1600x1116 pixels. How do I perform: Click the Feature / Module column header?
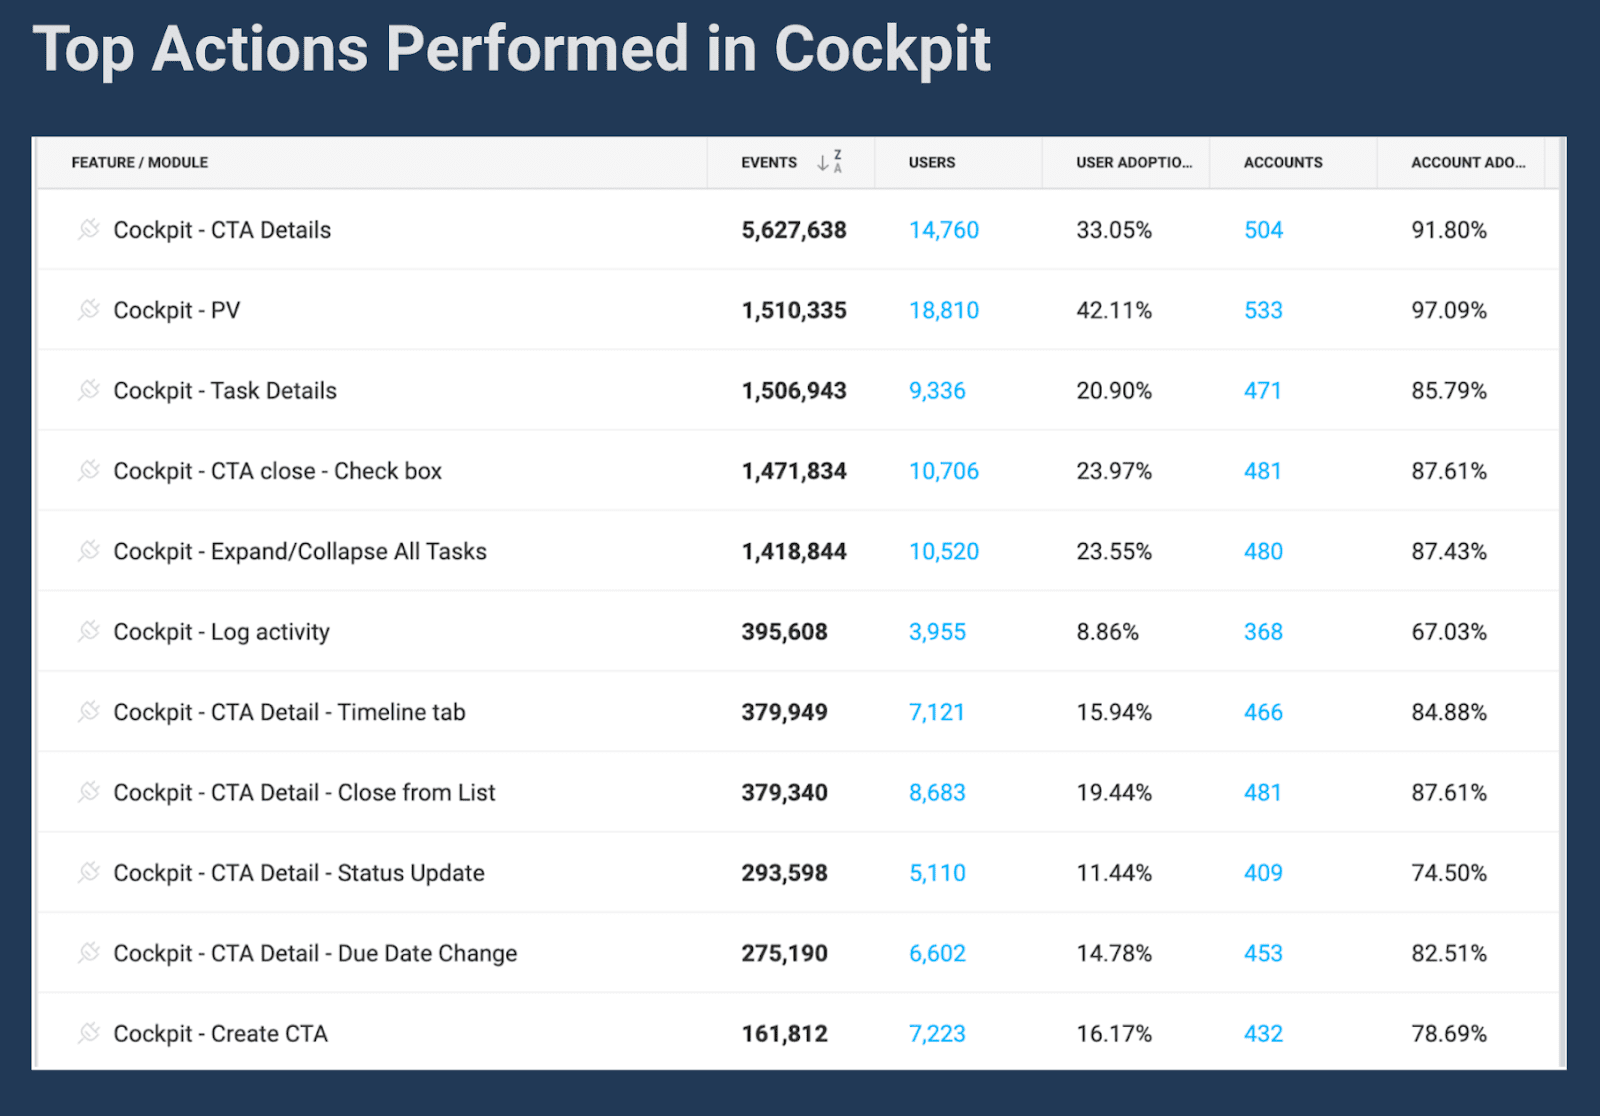[139, 162]
